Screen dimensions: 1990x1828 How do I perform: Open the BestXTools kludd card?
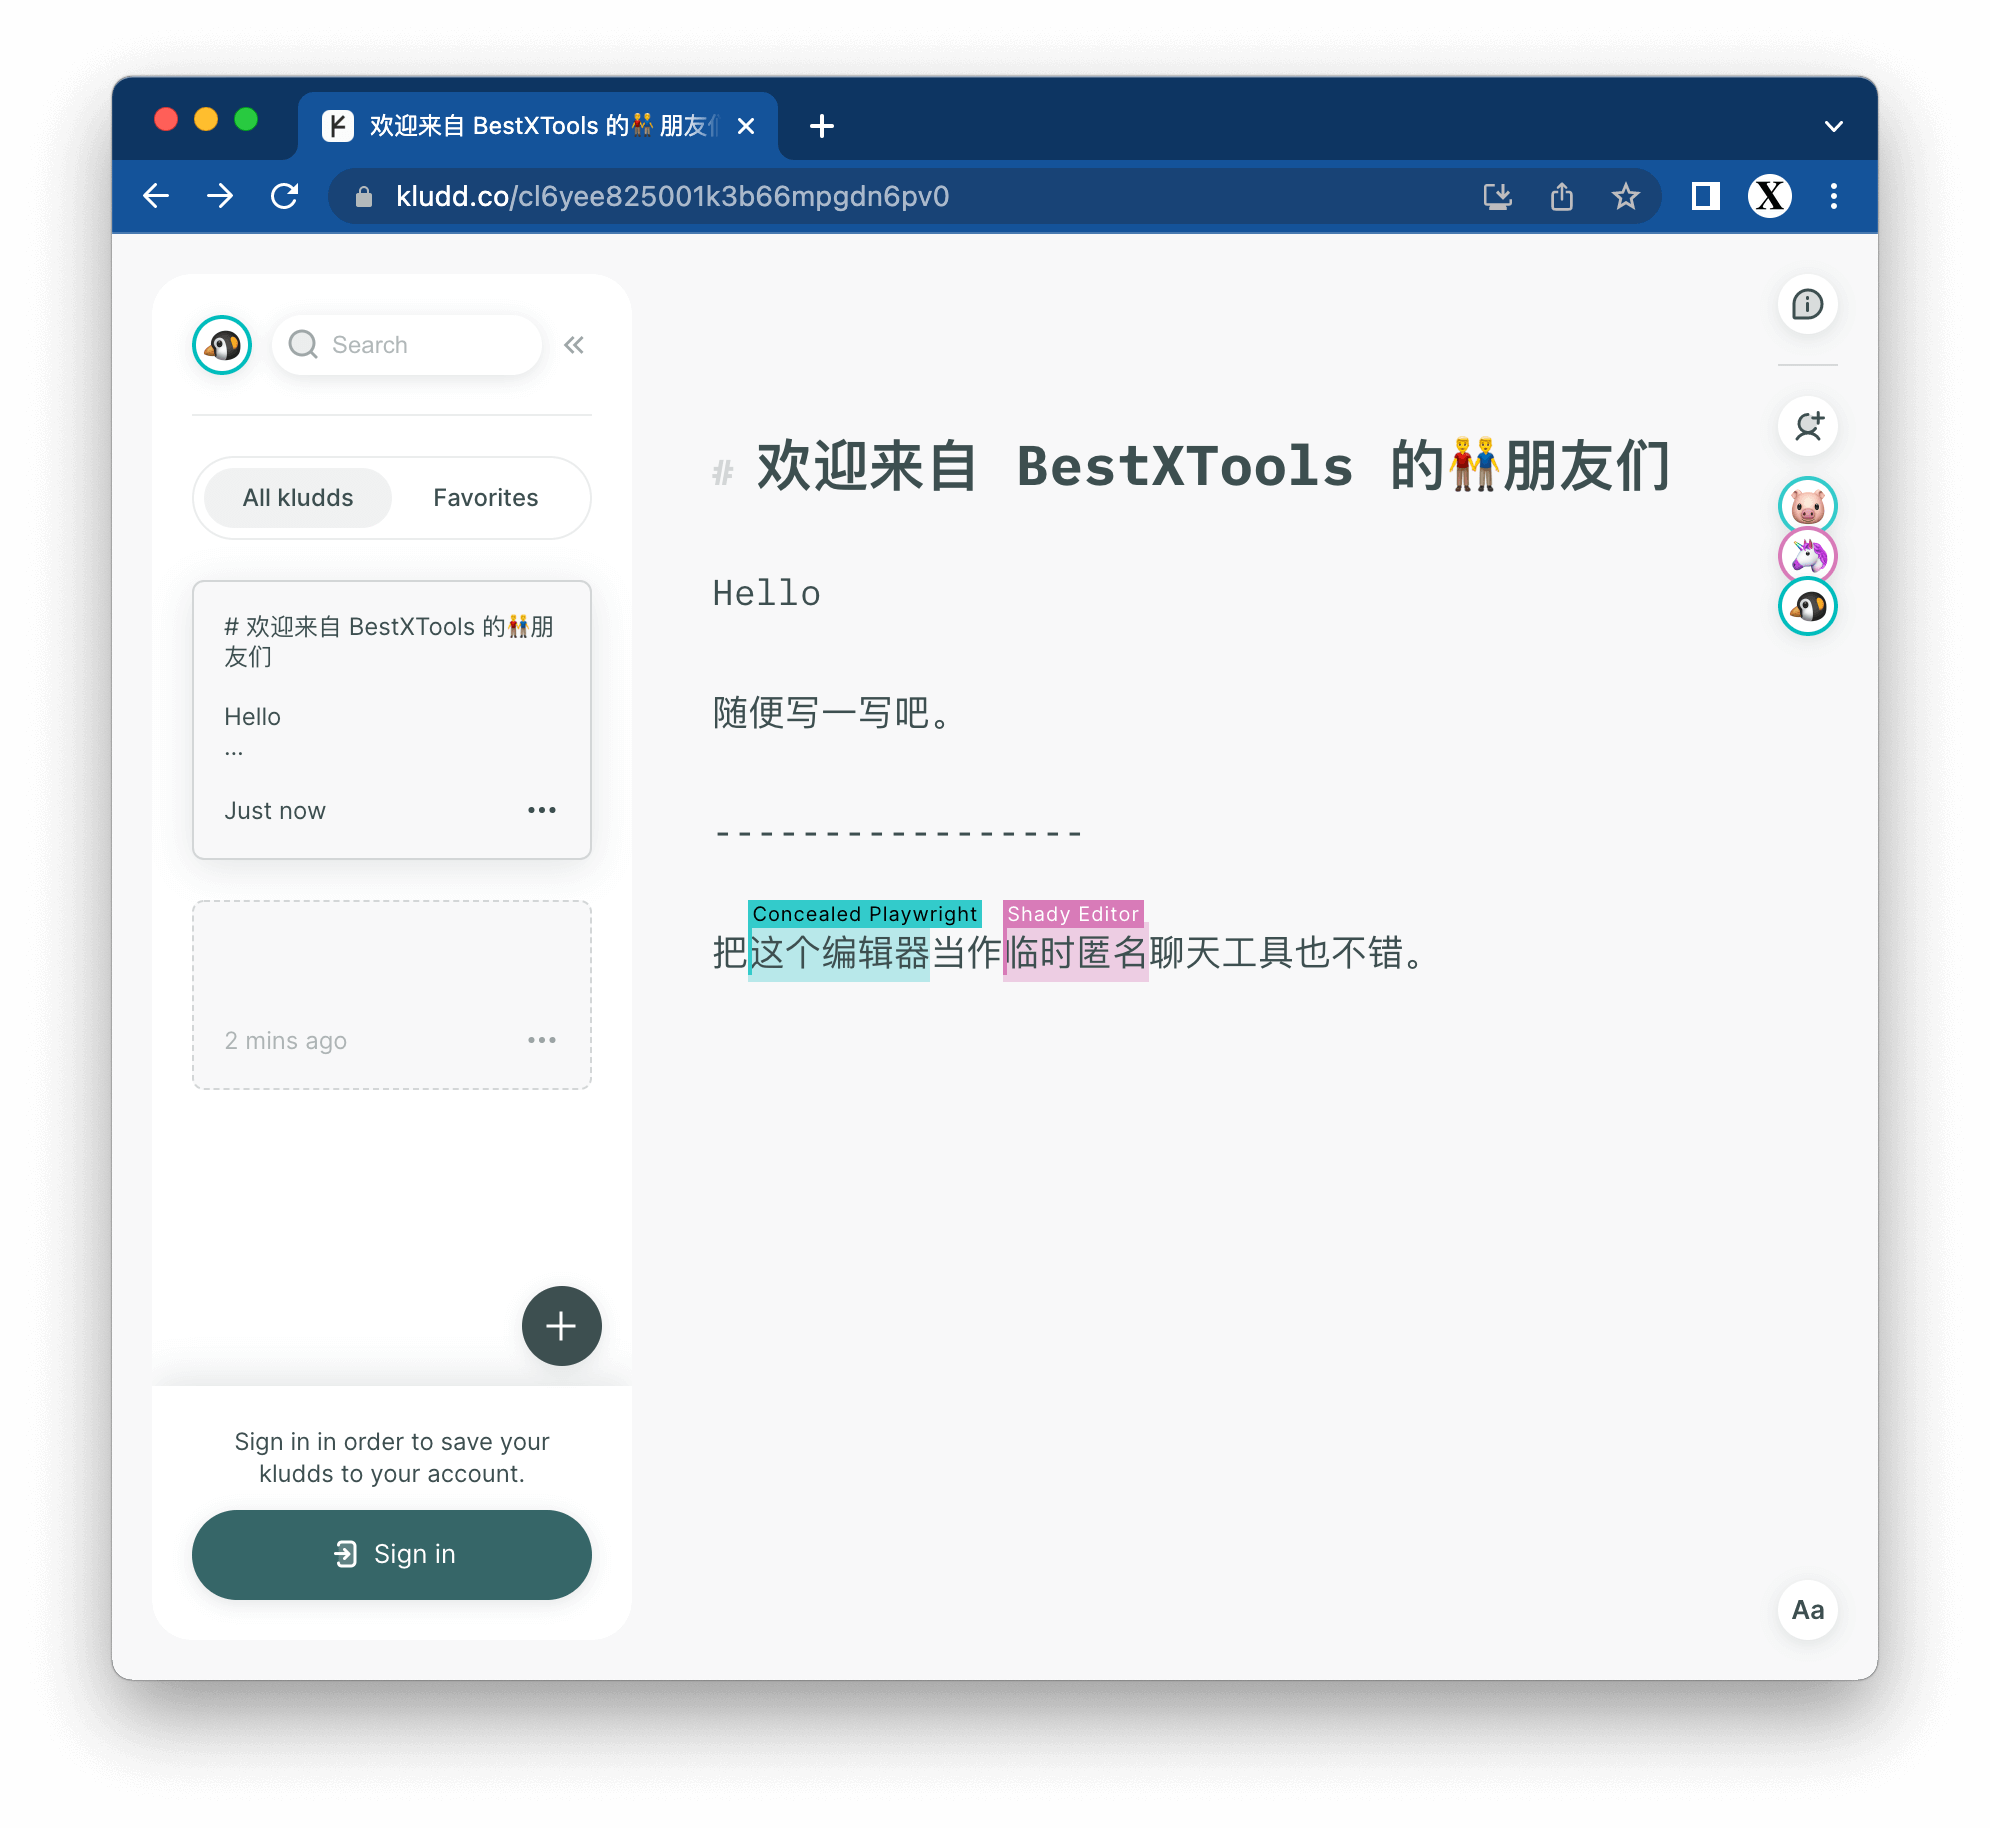tap(391, 719)
